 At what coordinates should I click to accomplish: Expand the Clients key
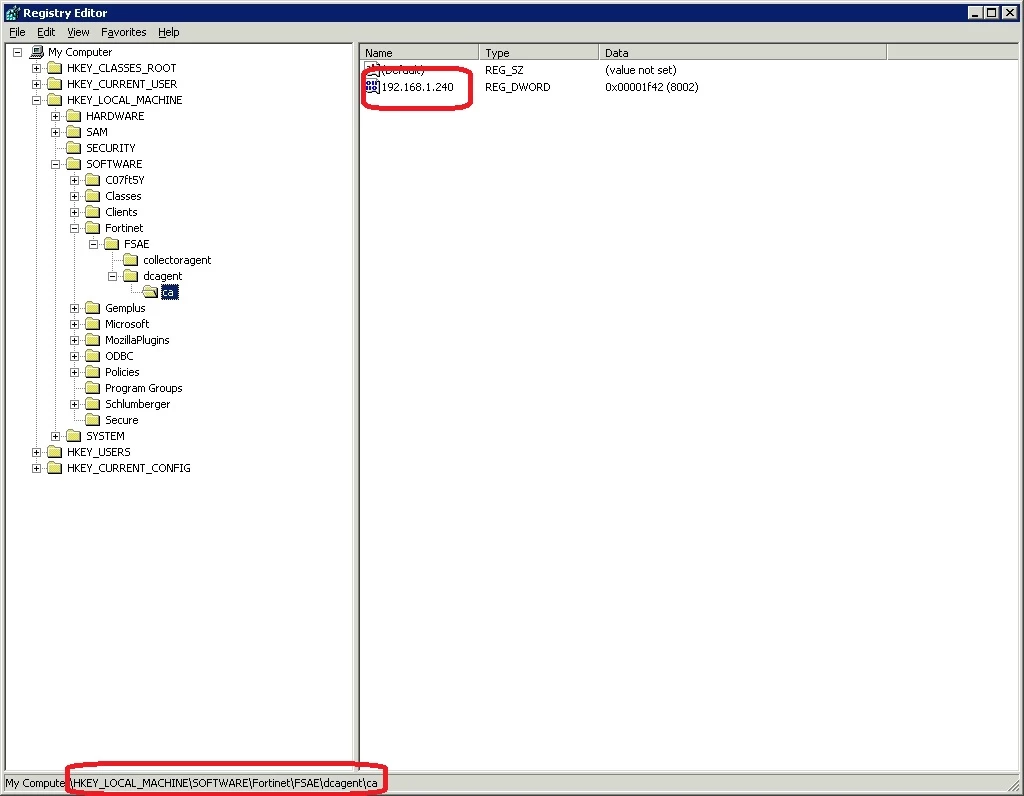point(74,212)
